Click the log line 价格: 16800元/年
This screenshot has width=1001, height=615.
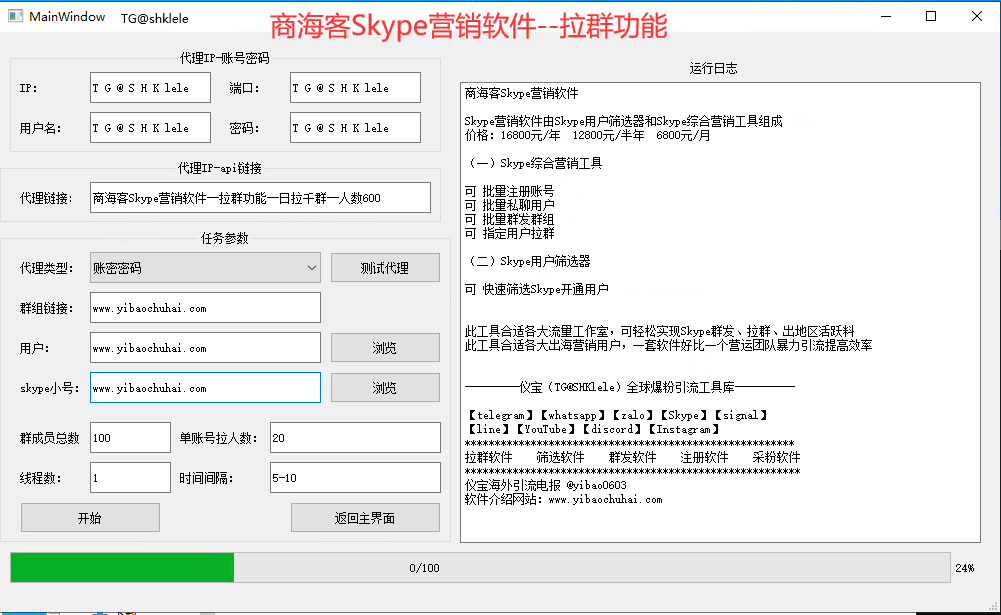513,135
